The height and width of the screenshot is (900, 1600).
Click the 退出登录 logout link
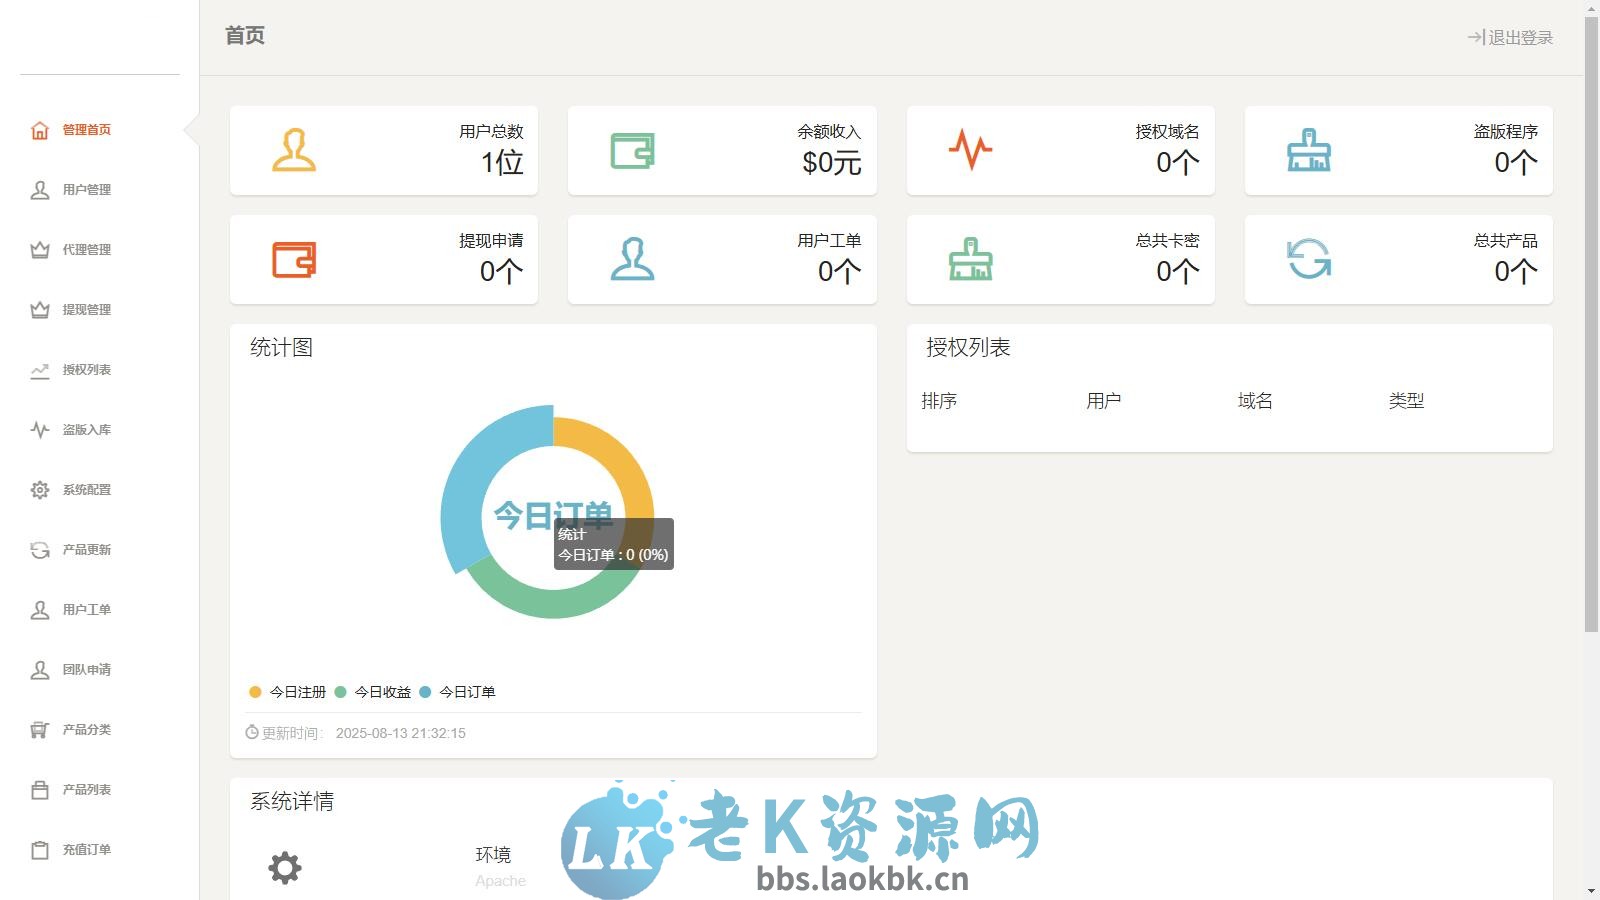tap(1509, 36)
